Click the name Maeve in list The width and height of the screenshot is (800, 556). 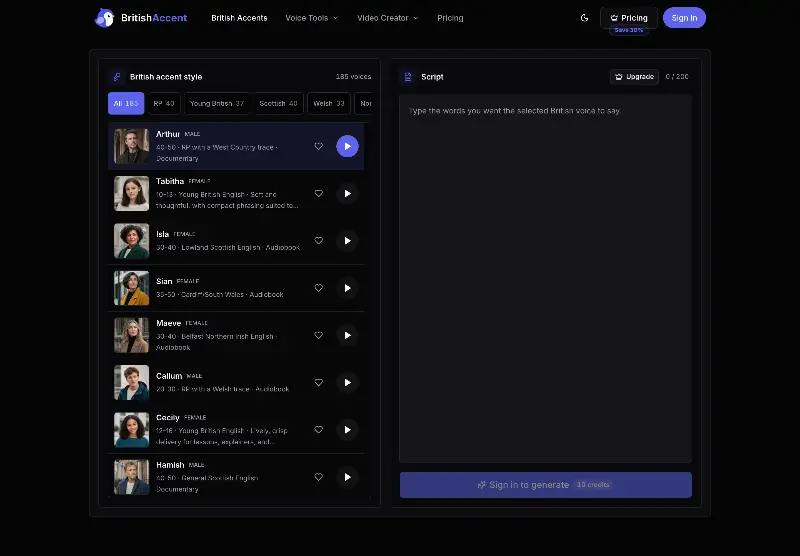pos(168,323)
